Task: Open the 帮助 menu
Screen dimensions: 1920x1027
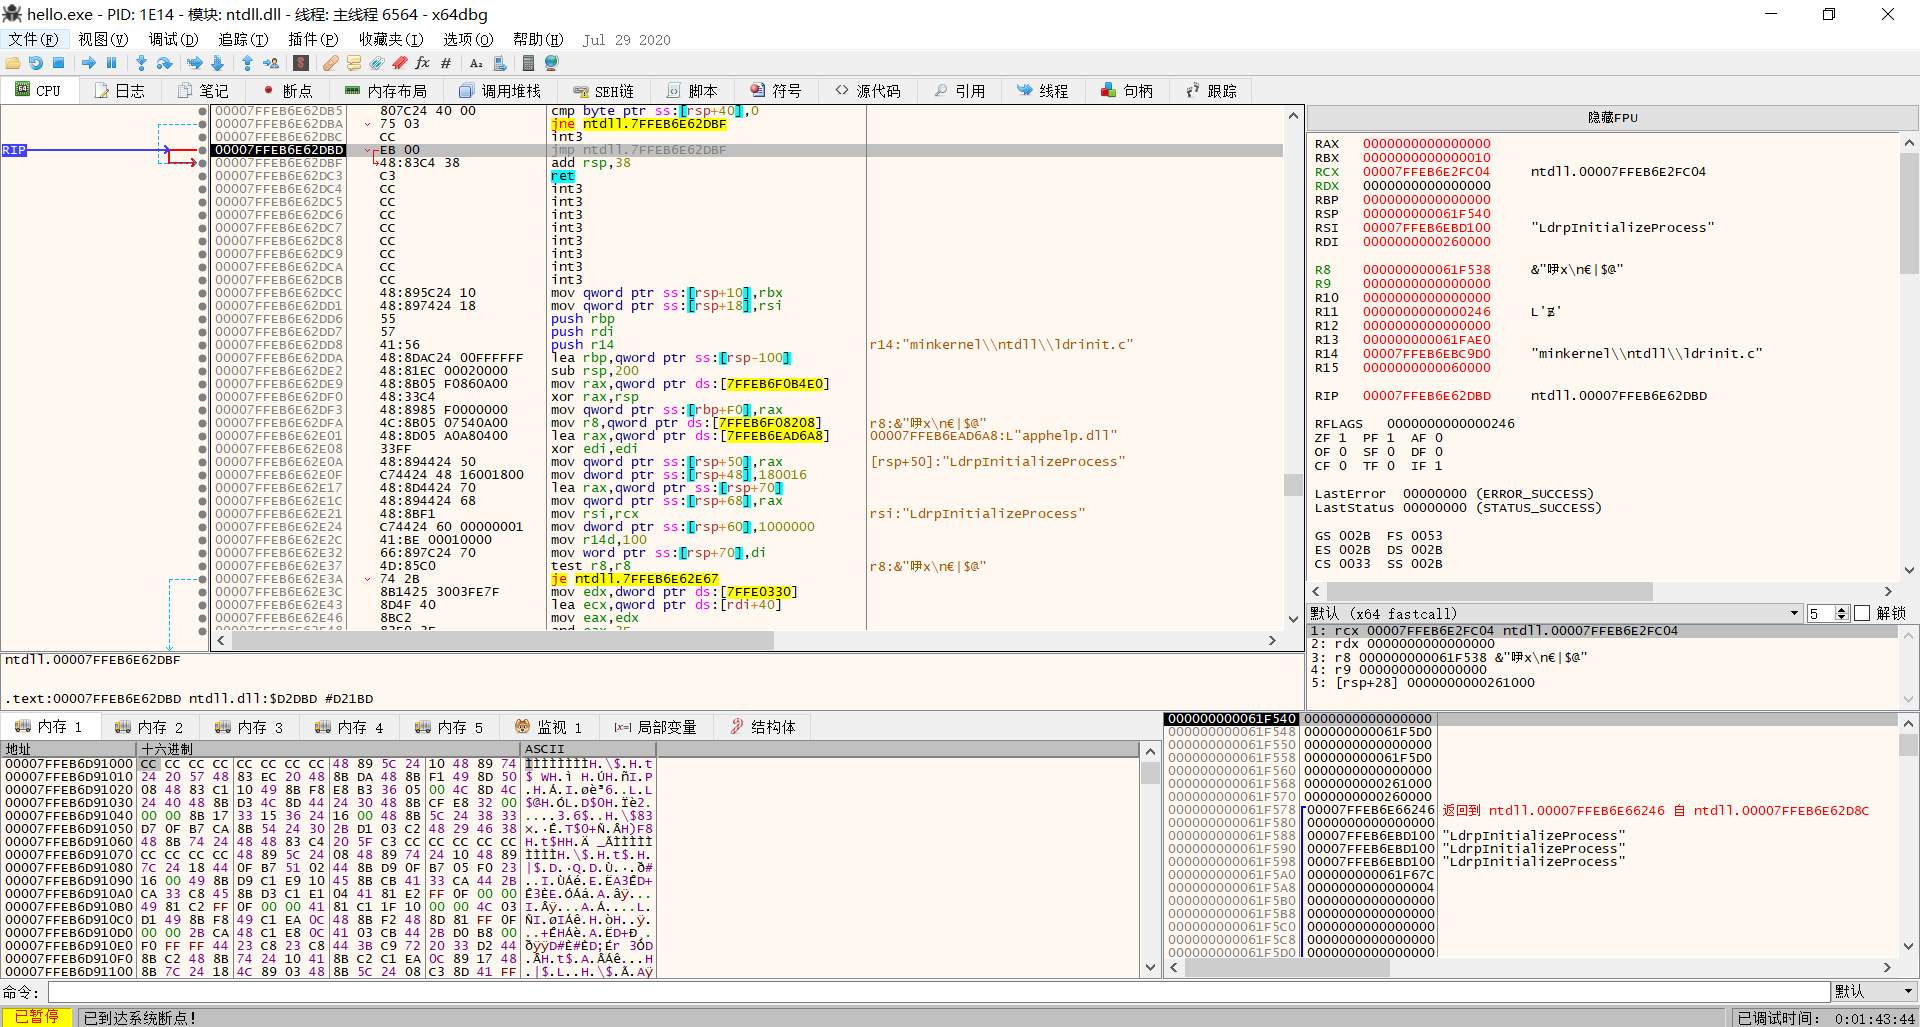Action: point(538,39)
